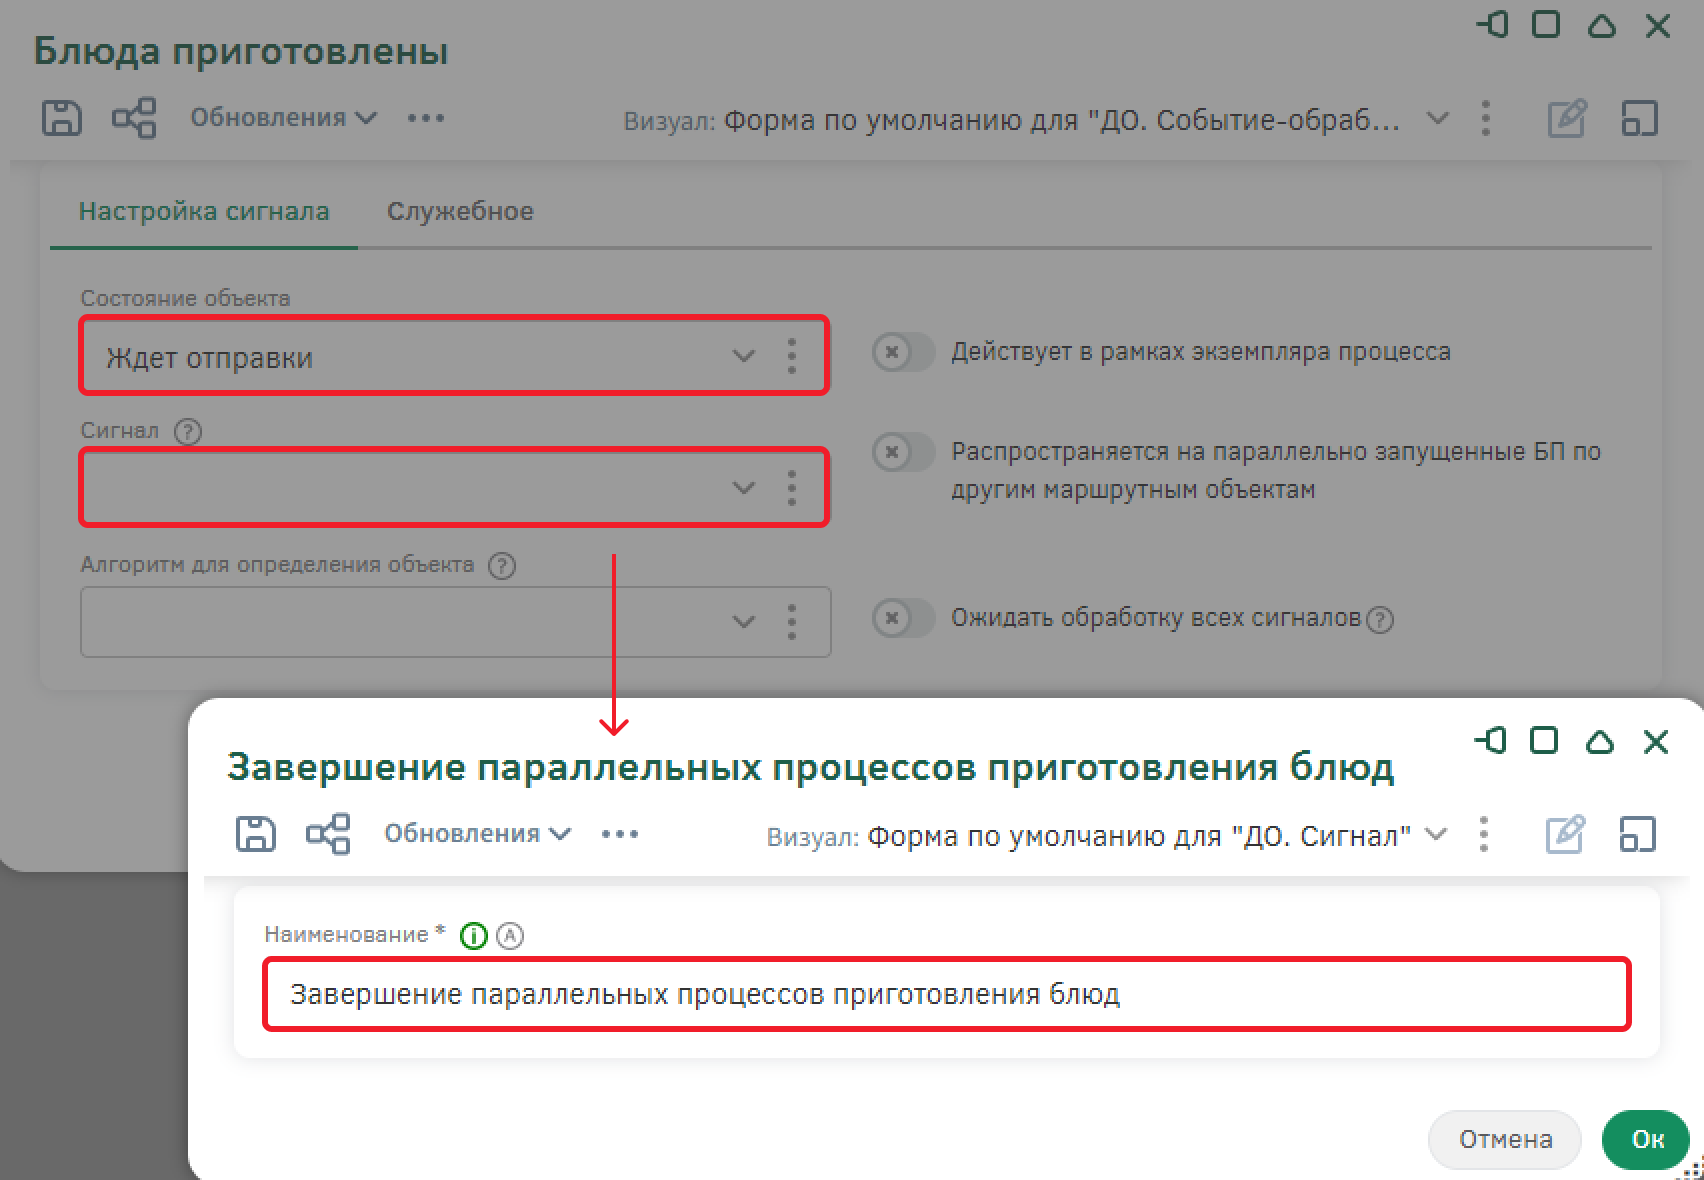This screenshot has height=1180, width=1704.
Task: Enable Распространяется на параллельно запущенные БП switch
Action: [902, 452]
